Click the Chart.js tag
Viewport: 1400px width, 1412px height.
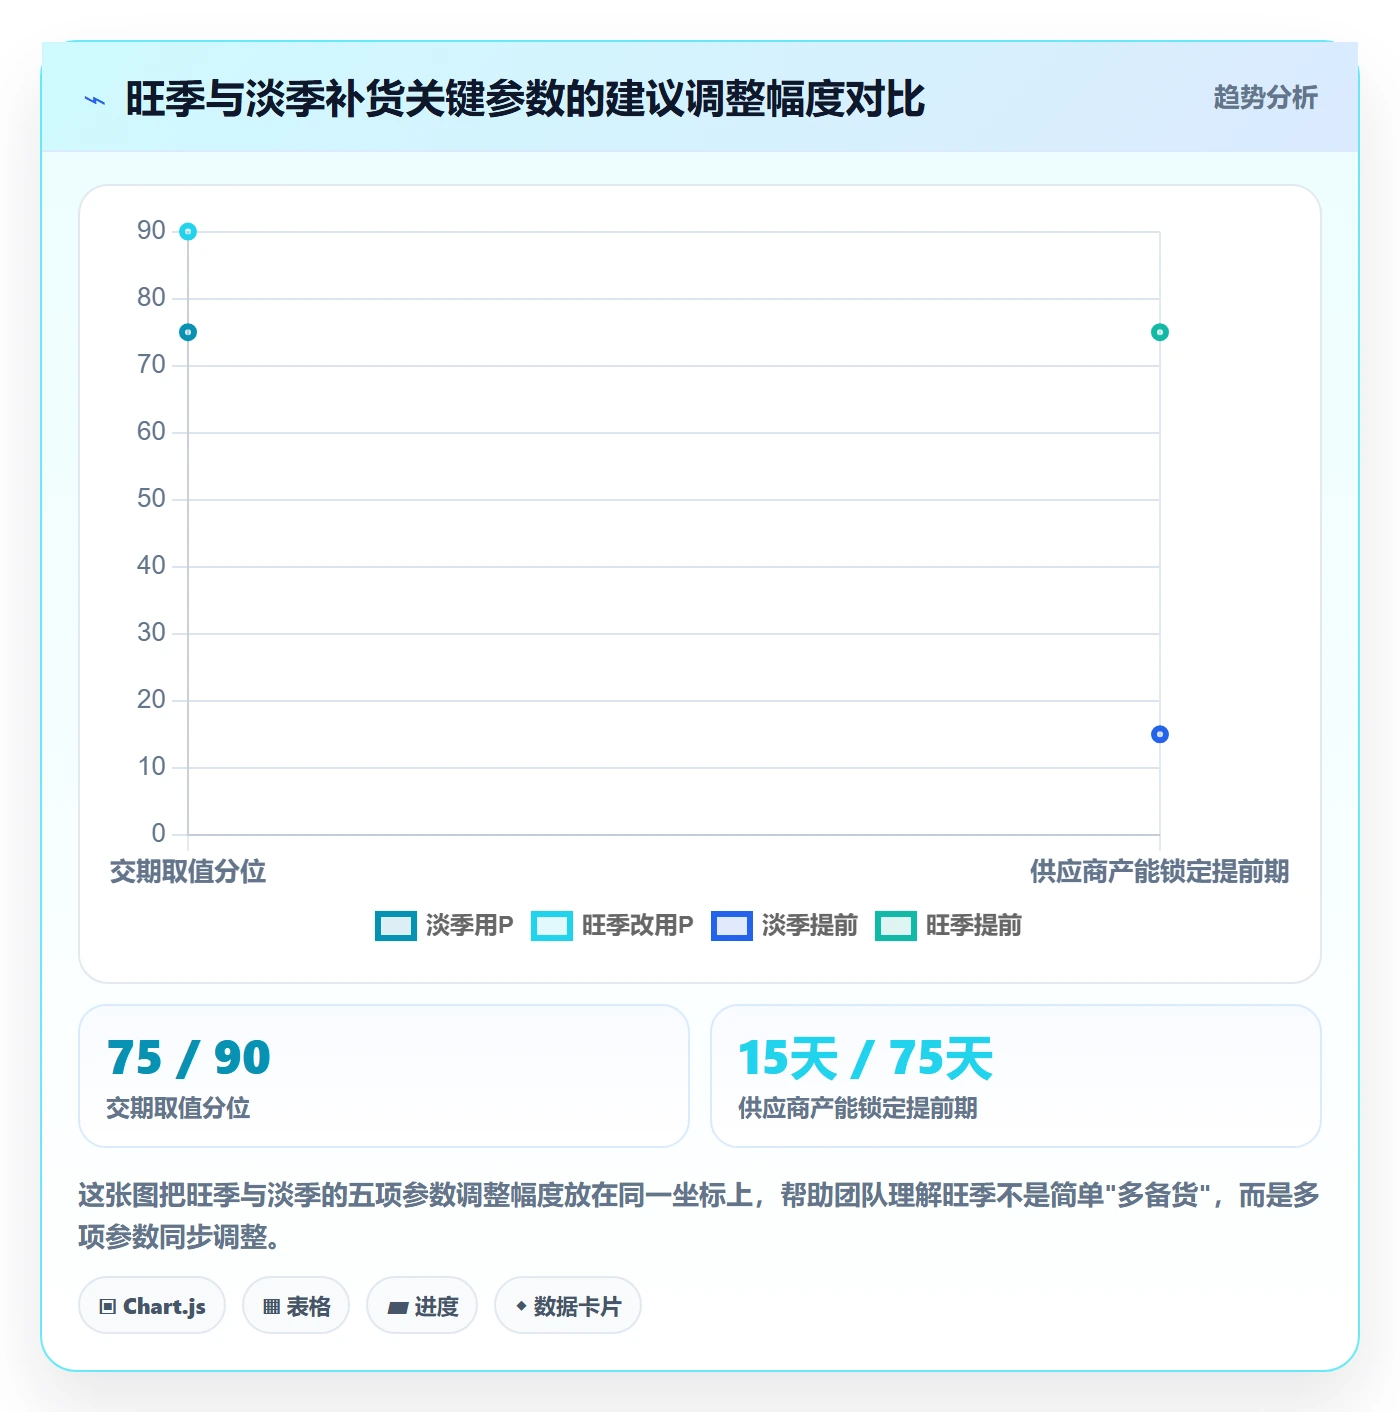pos(152,1306)
